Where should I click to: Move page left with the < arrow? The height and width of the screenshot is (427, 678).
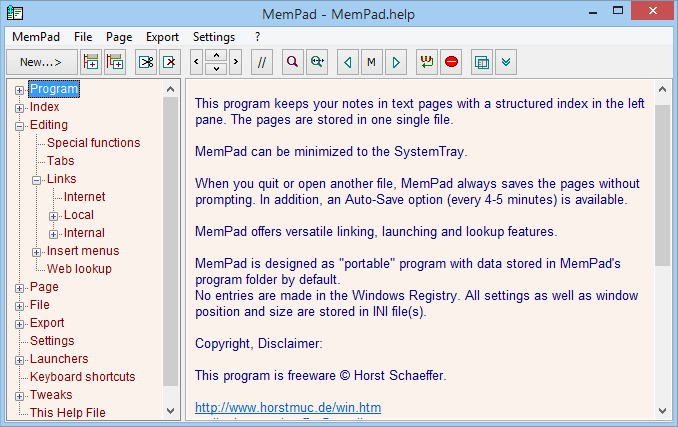[x=196, y=62]
